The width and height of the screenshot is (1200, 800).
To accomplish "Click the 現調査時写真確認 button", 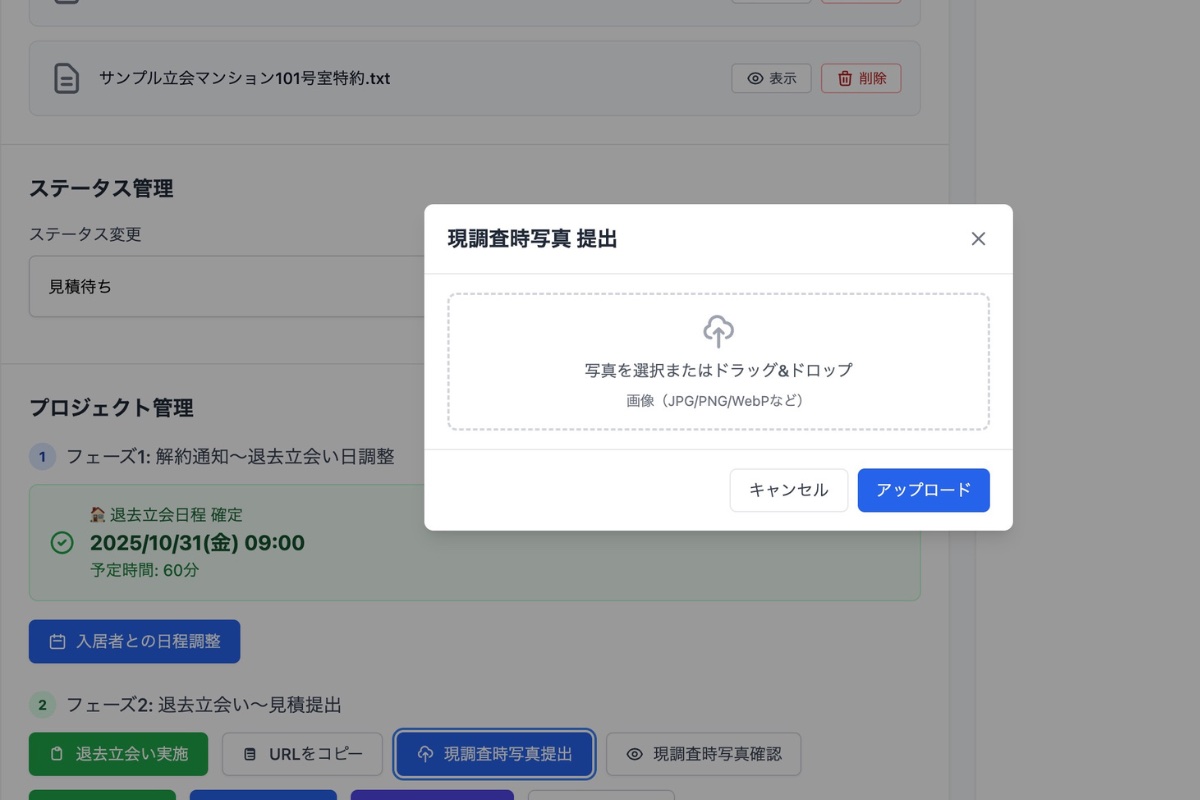I will (703, 754).
